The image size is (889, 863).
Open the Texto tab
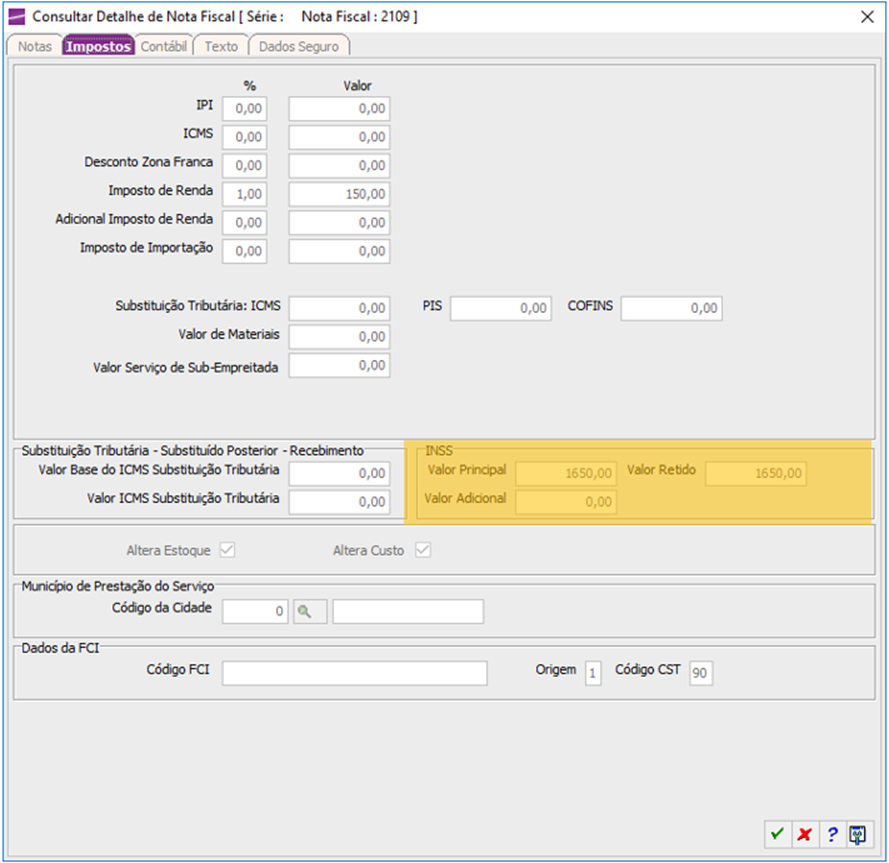[221, 46]
